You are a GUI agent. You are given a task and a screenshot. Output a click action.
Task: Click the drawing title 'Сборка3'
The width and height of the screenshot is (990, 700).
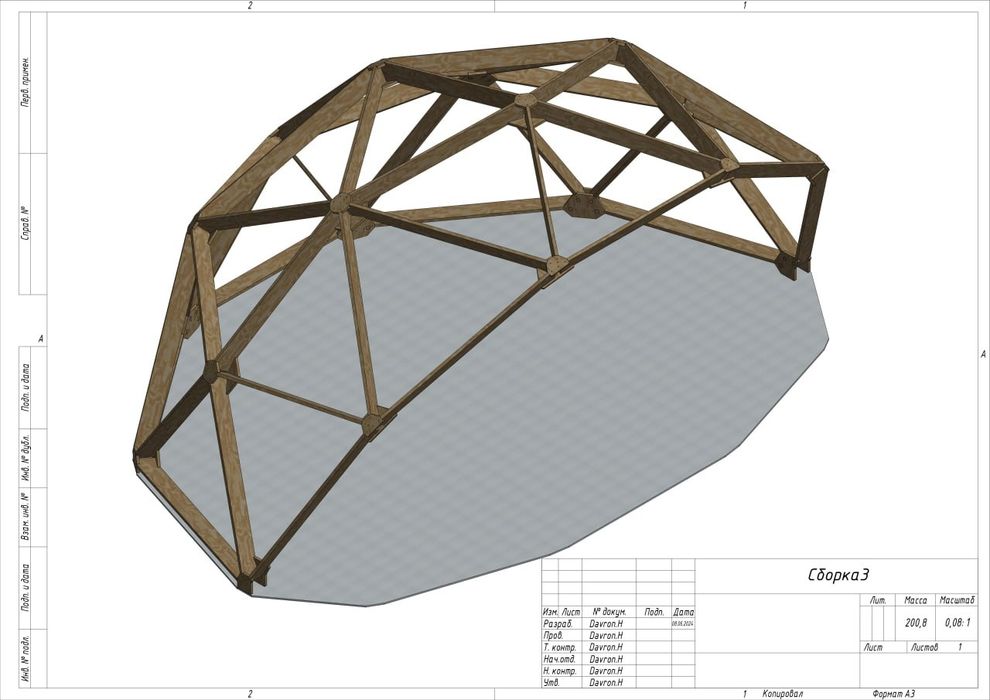click(x=838, y=575)
